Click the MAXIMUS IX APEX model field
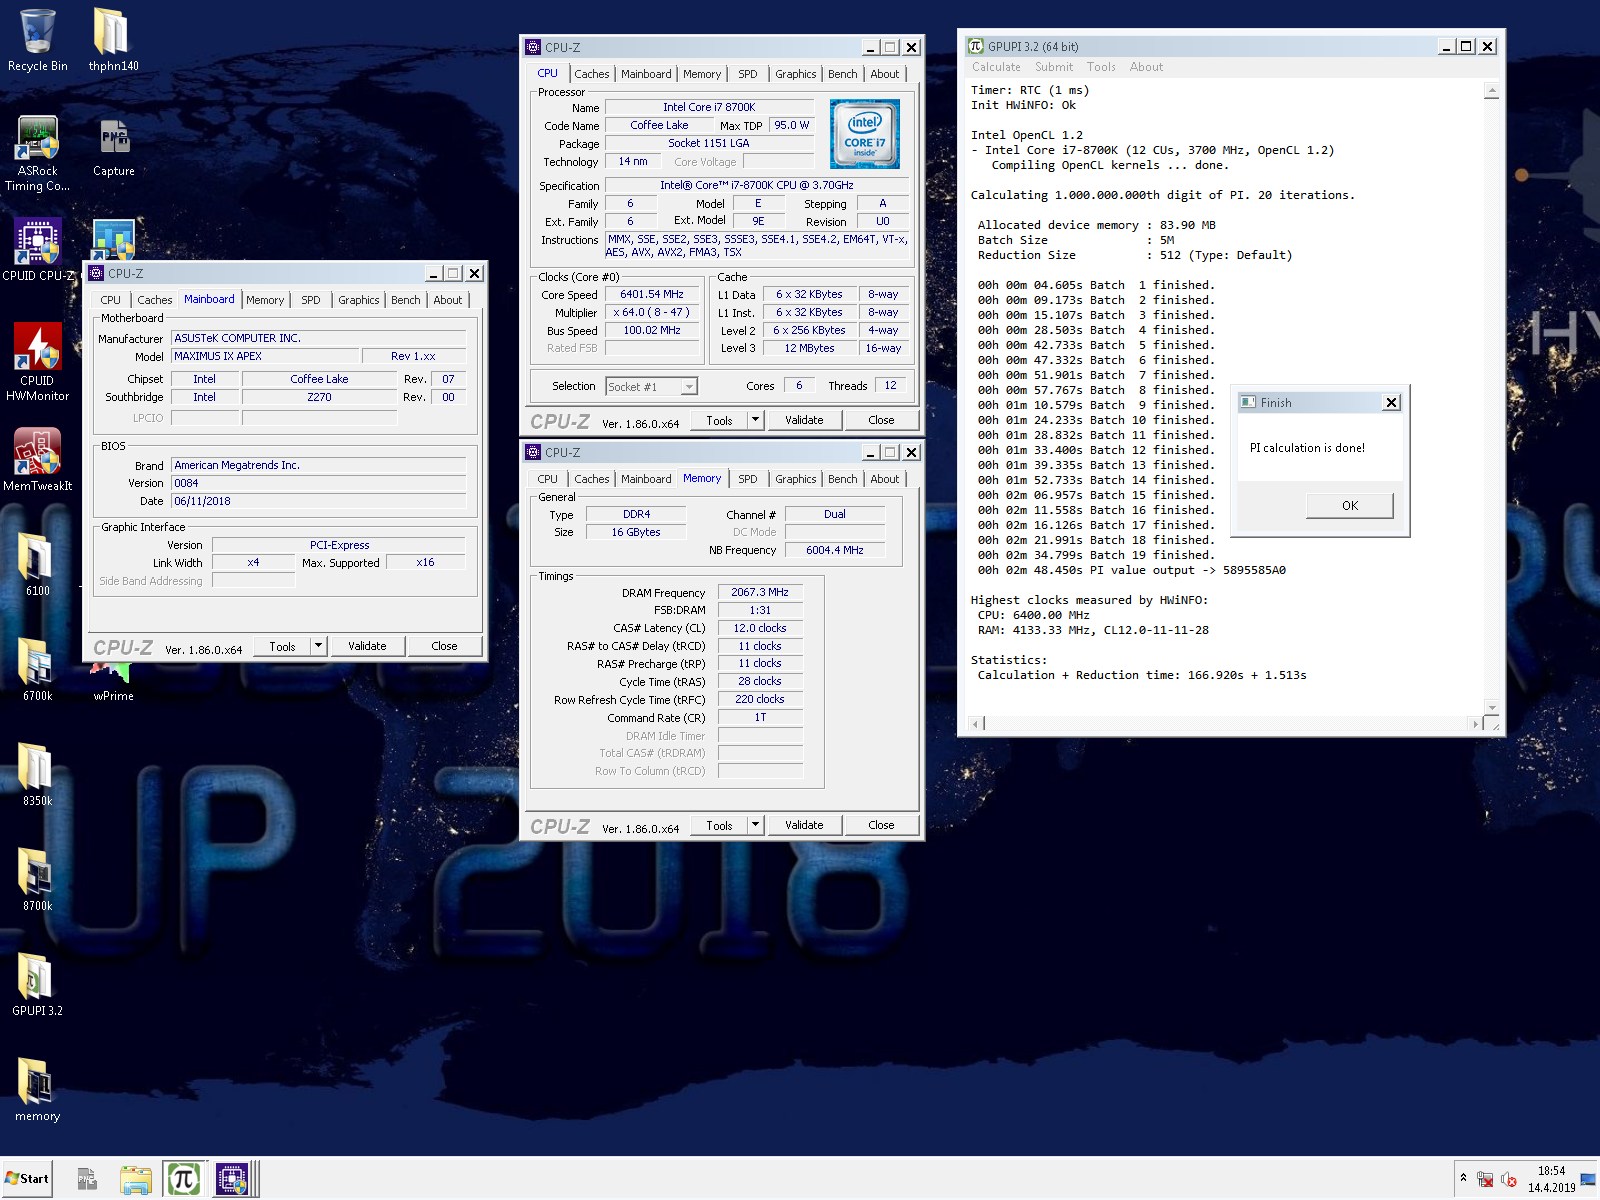 click(265, 356)
